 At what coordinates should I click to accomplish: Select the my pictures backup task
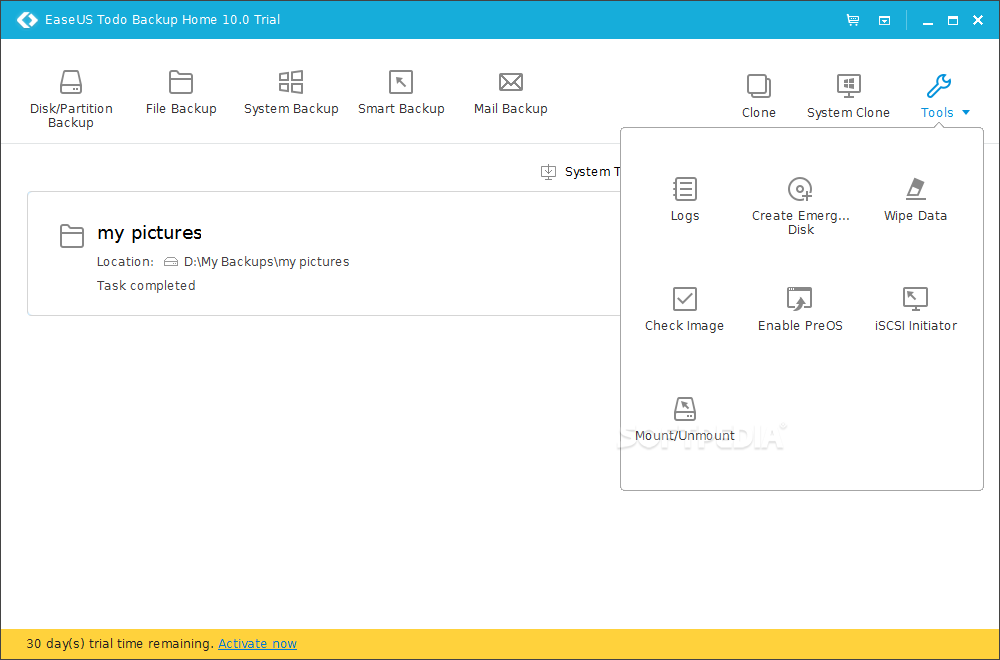324,253
